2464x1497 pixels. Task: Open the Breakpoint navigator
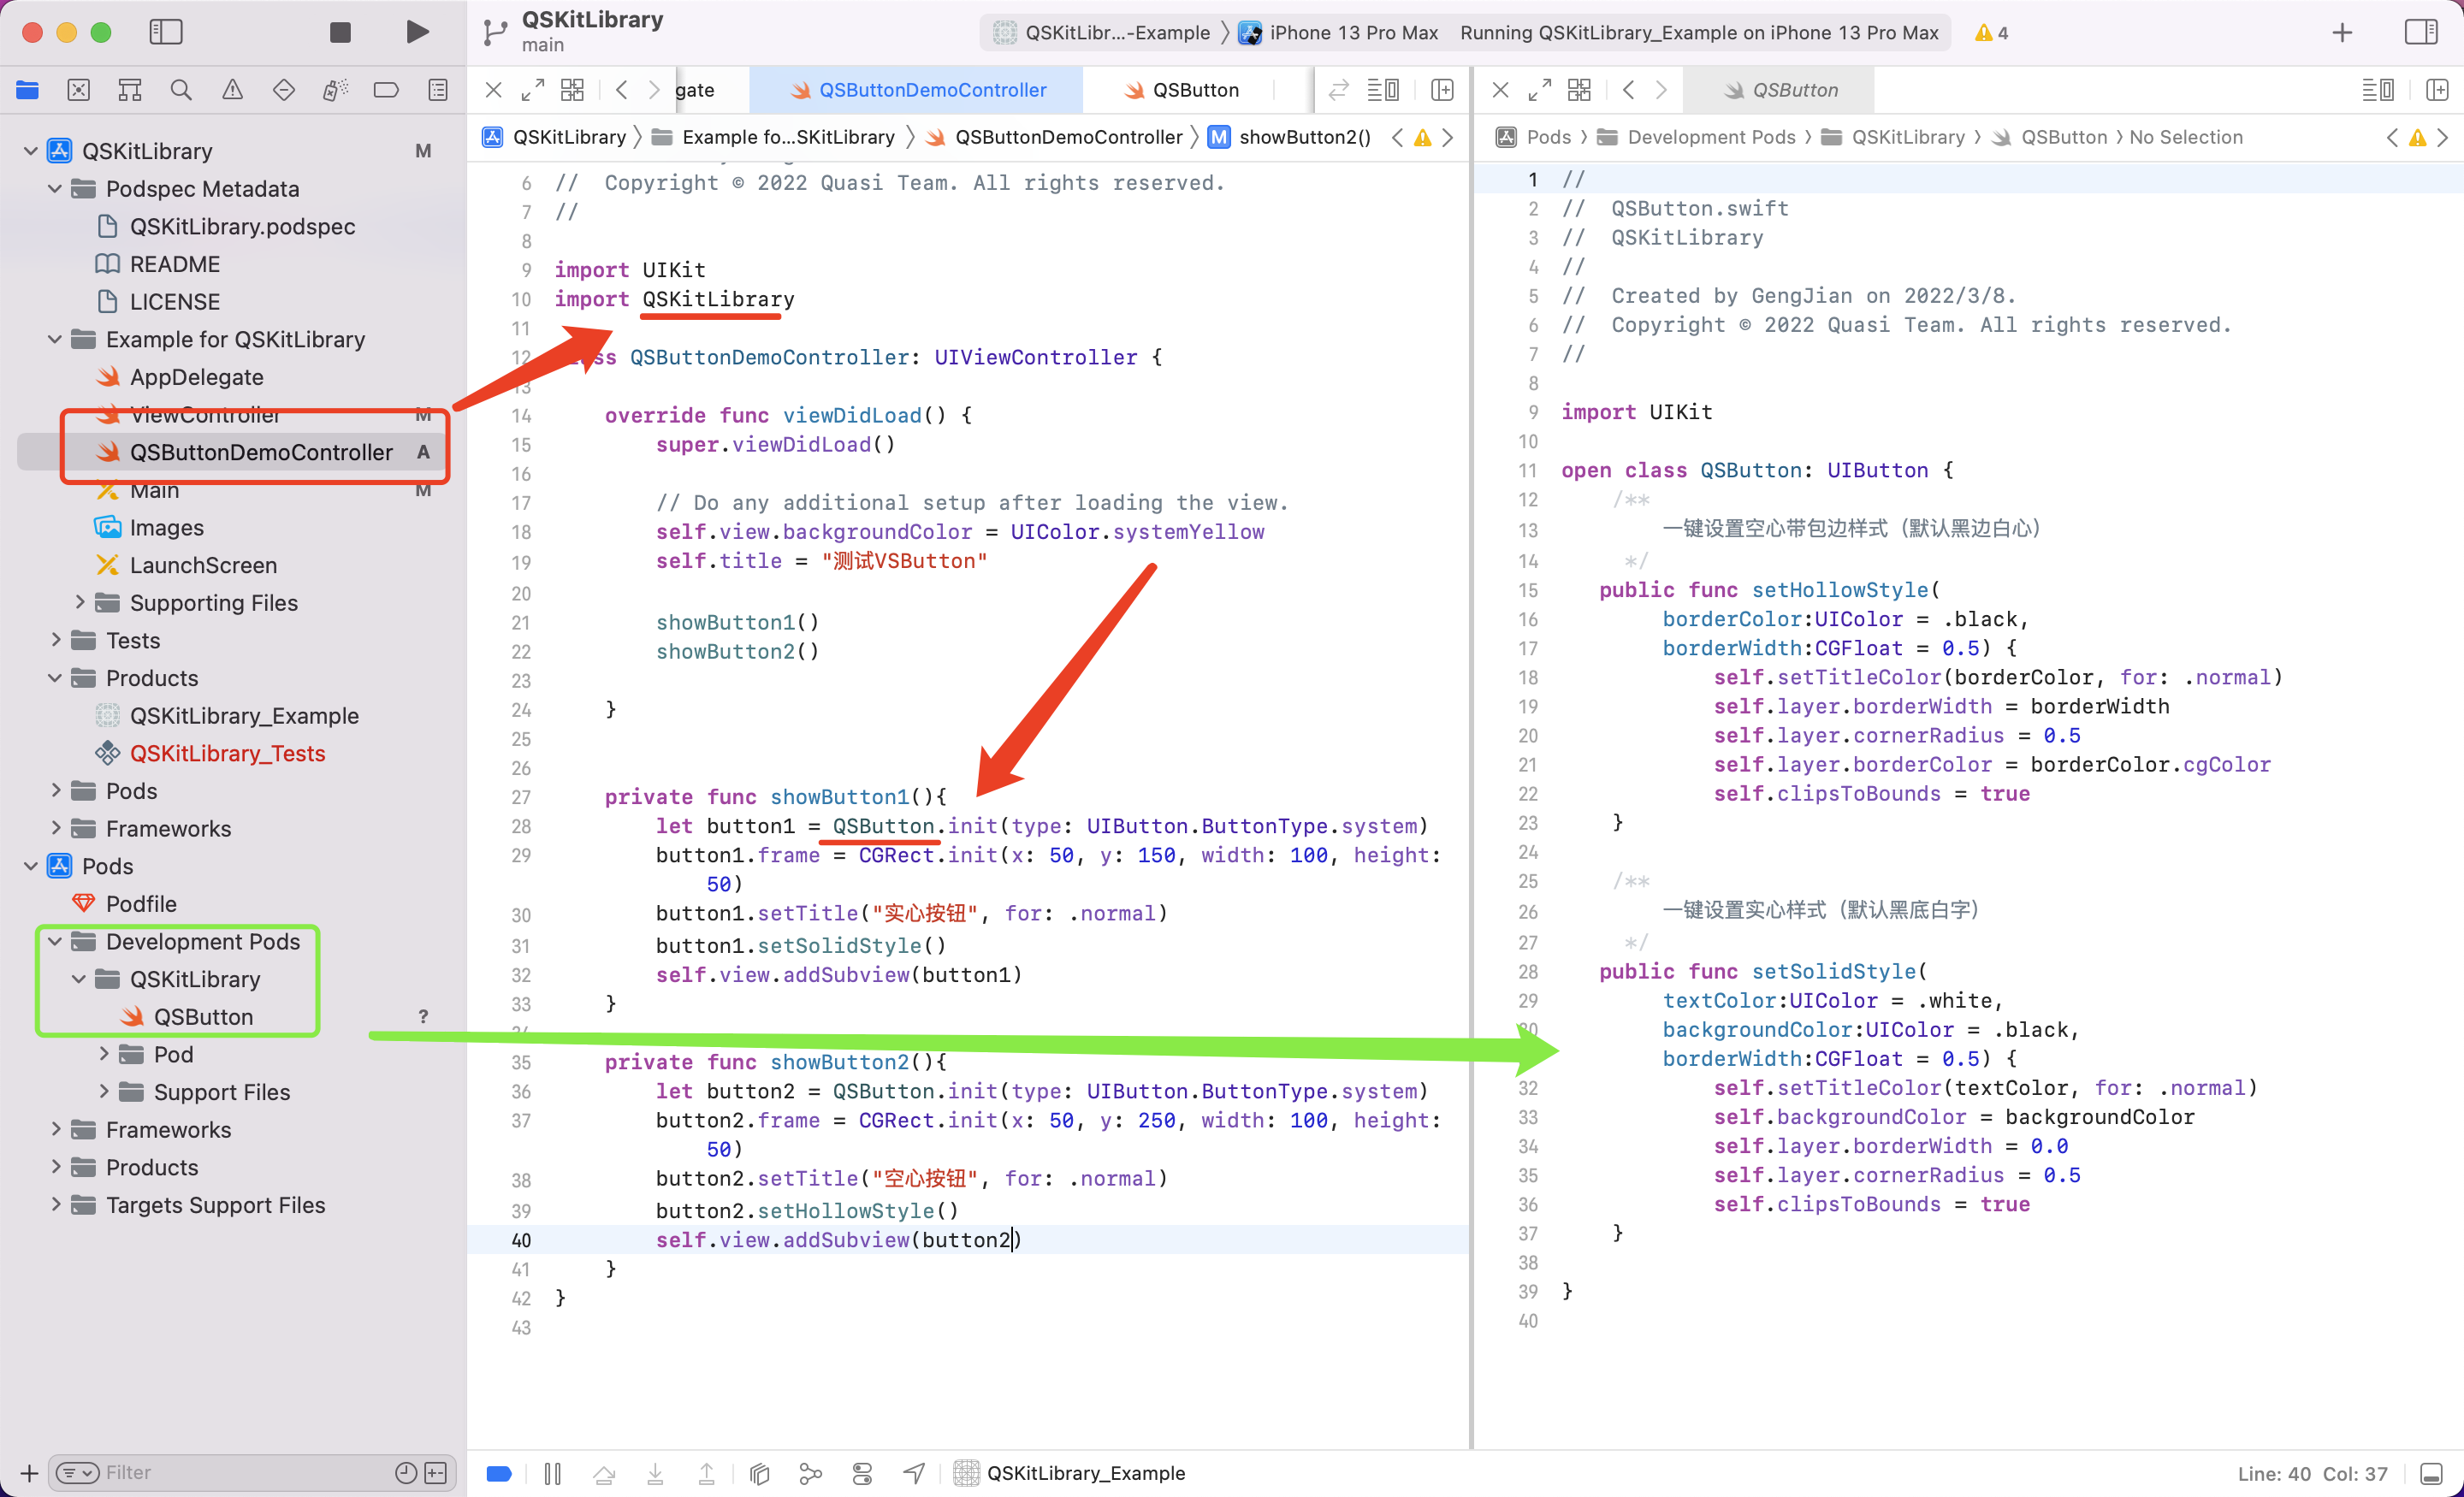pos(386,90)
